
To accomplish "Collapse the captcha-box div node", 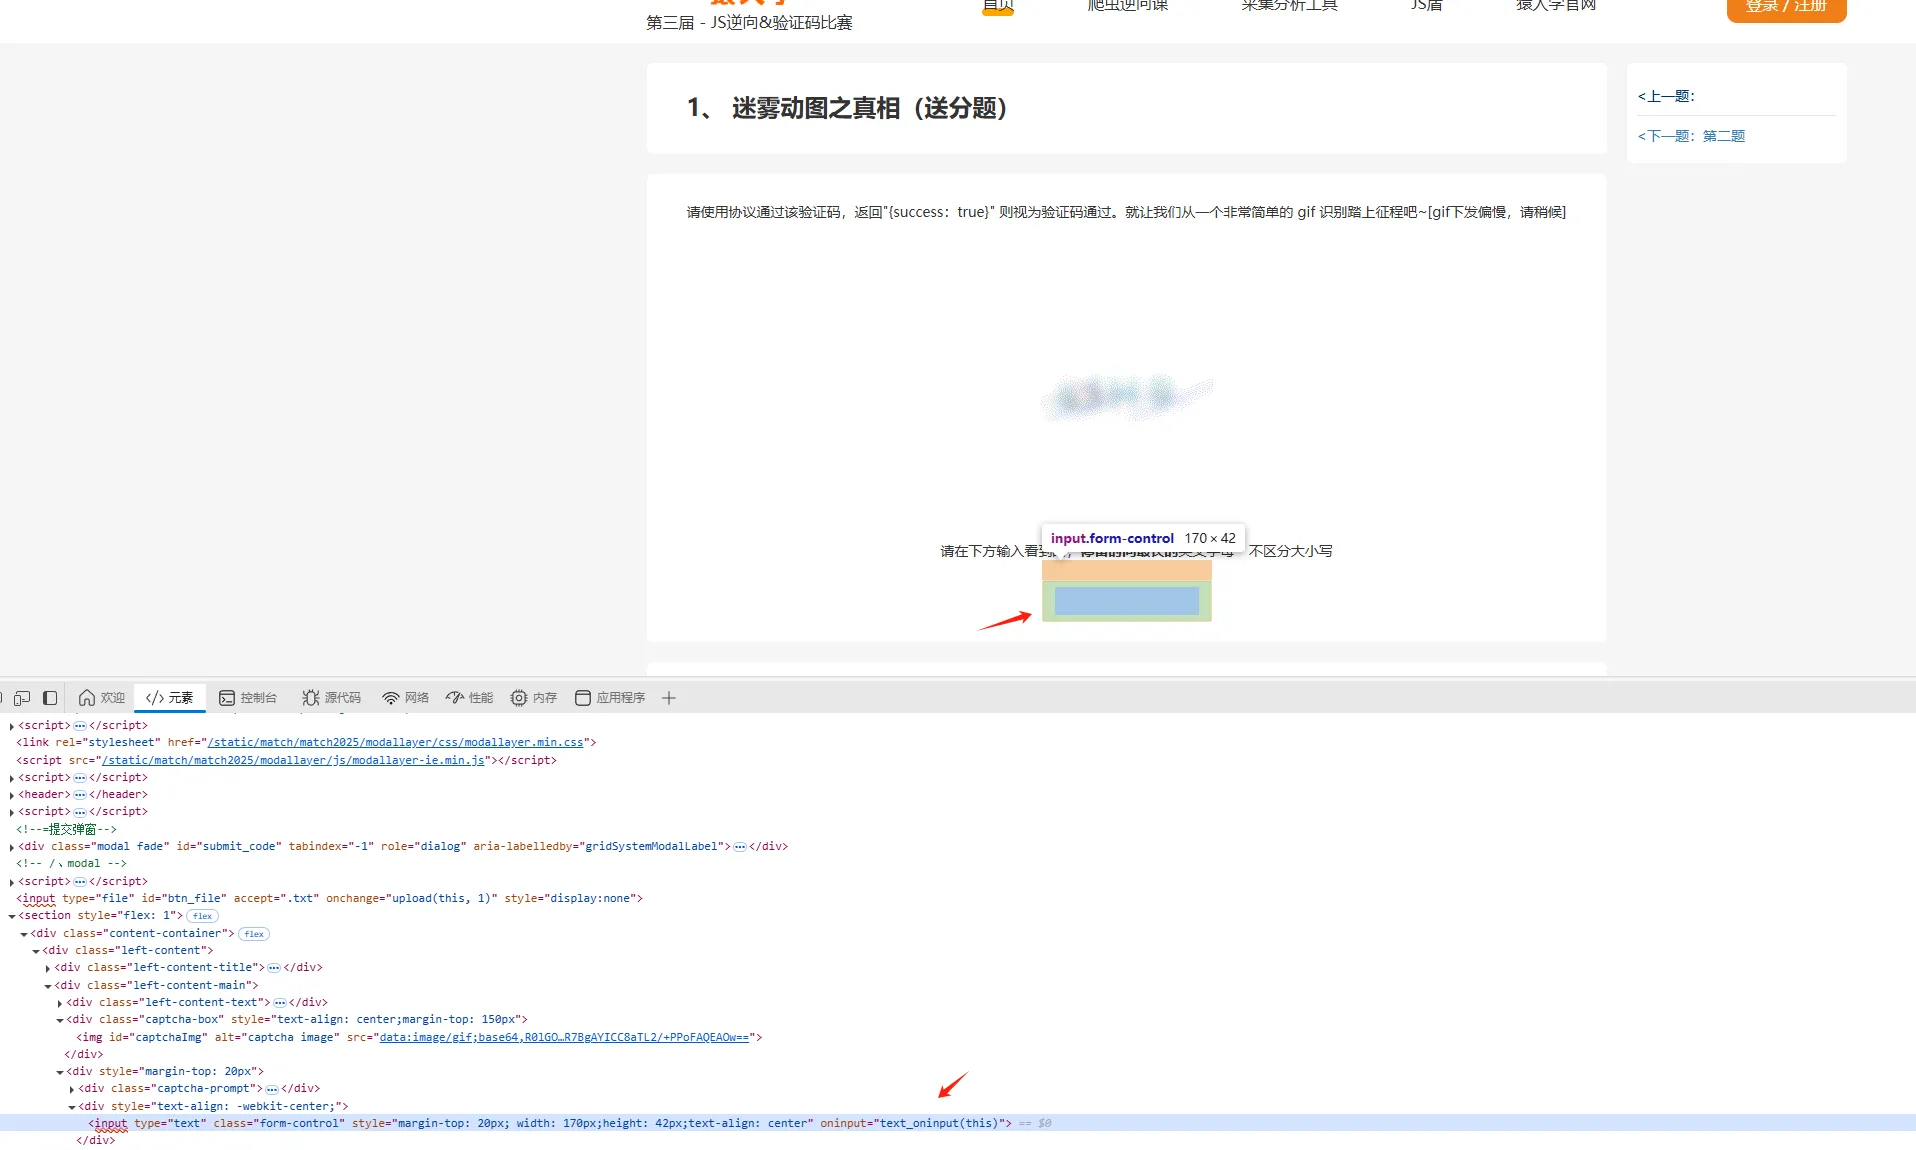I will tap(60, 1020).
